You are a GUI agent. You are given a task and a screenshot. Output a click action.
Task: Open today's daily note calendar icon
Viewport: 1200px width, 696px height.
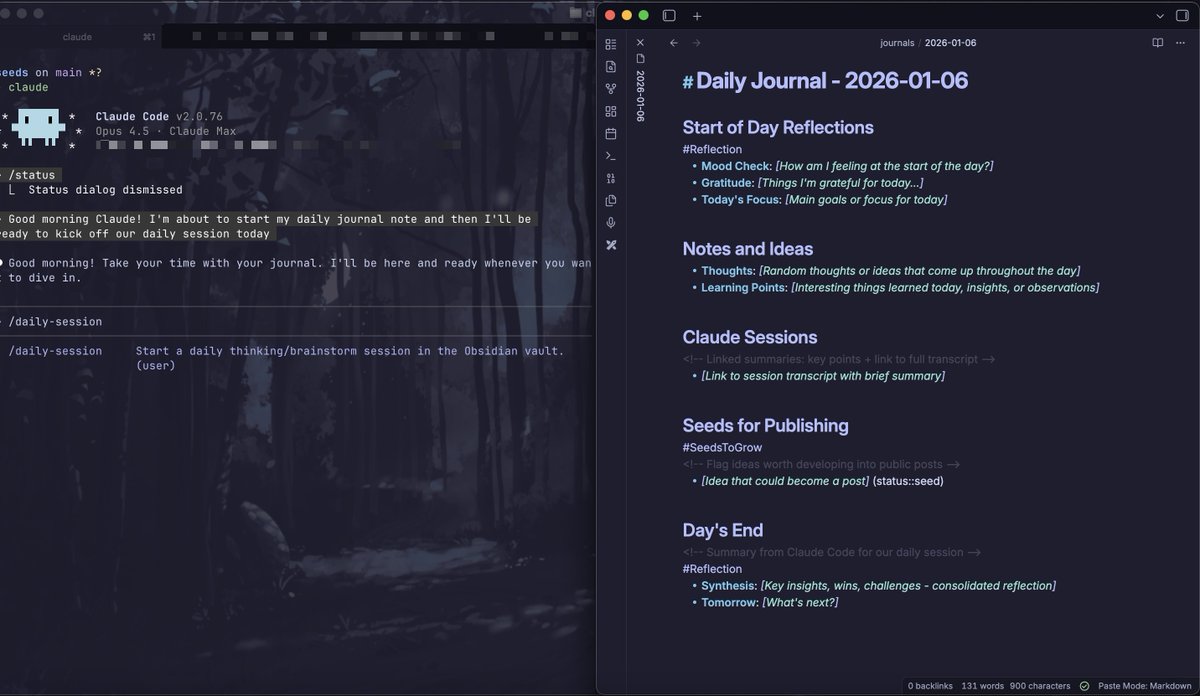(611, 133)
